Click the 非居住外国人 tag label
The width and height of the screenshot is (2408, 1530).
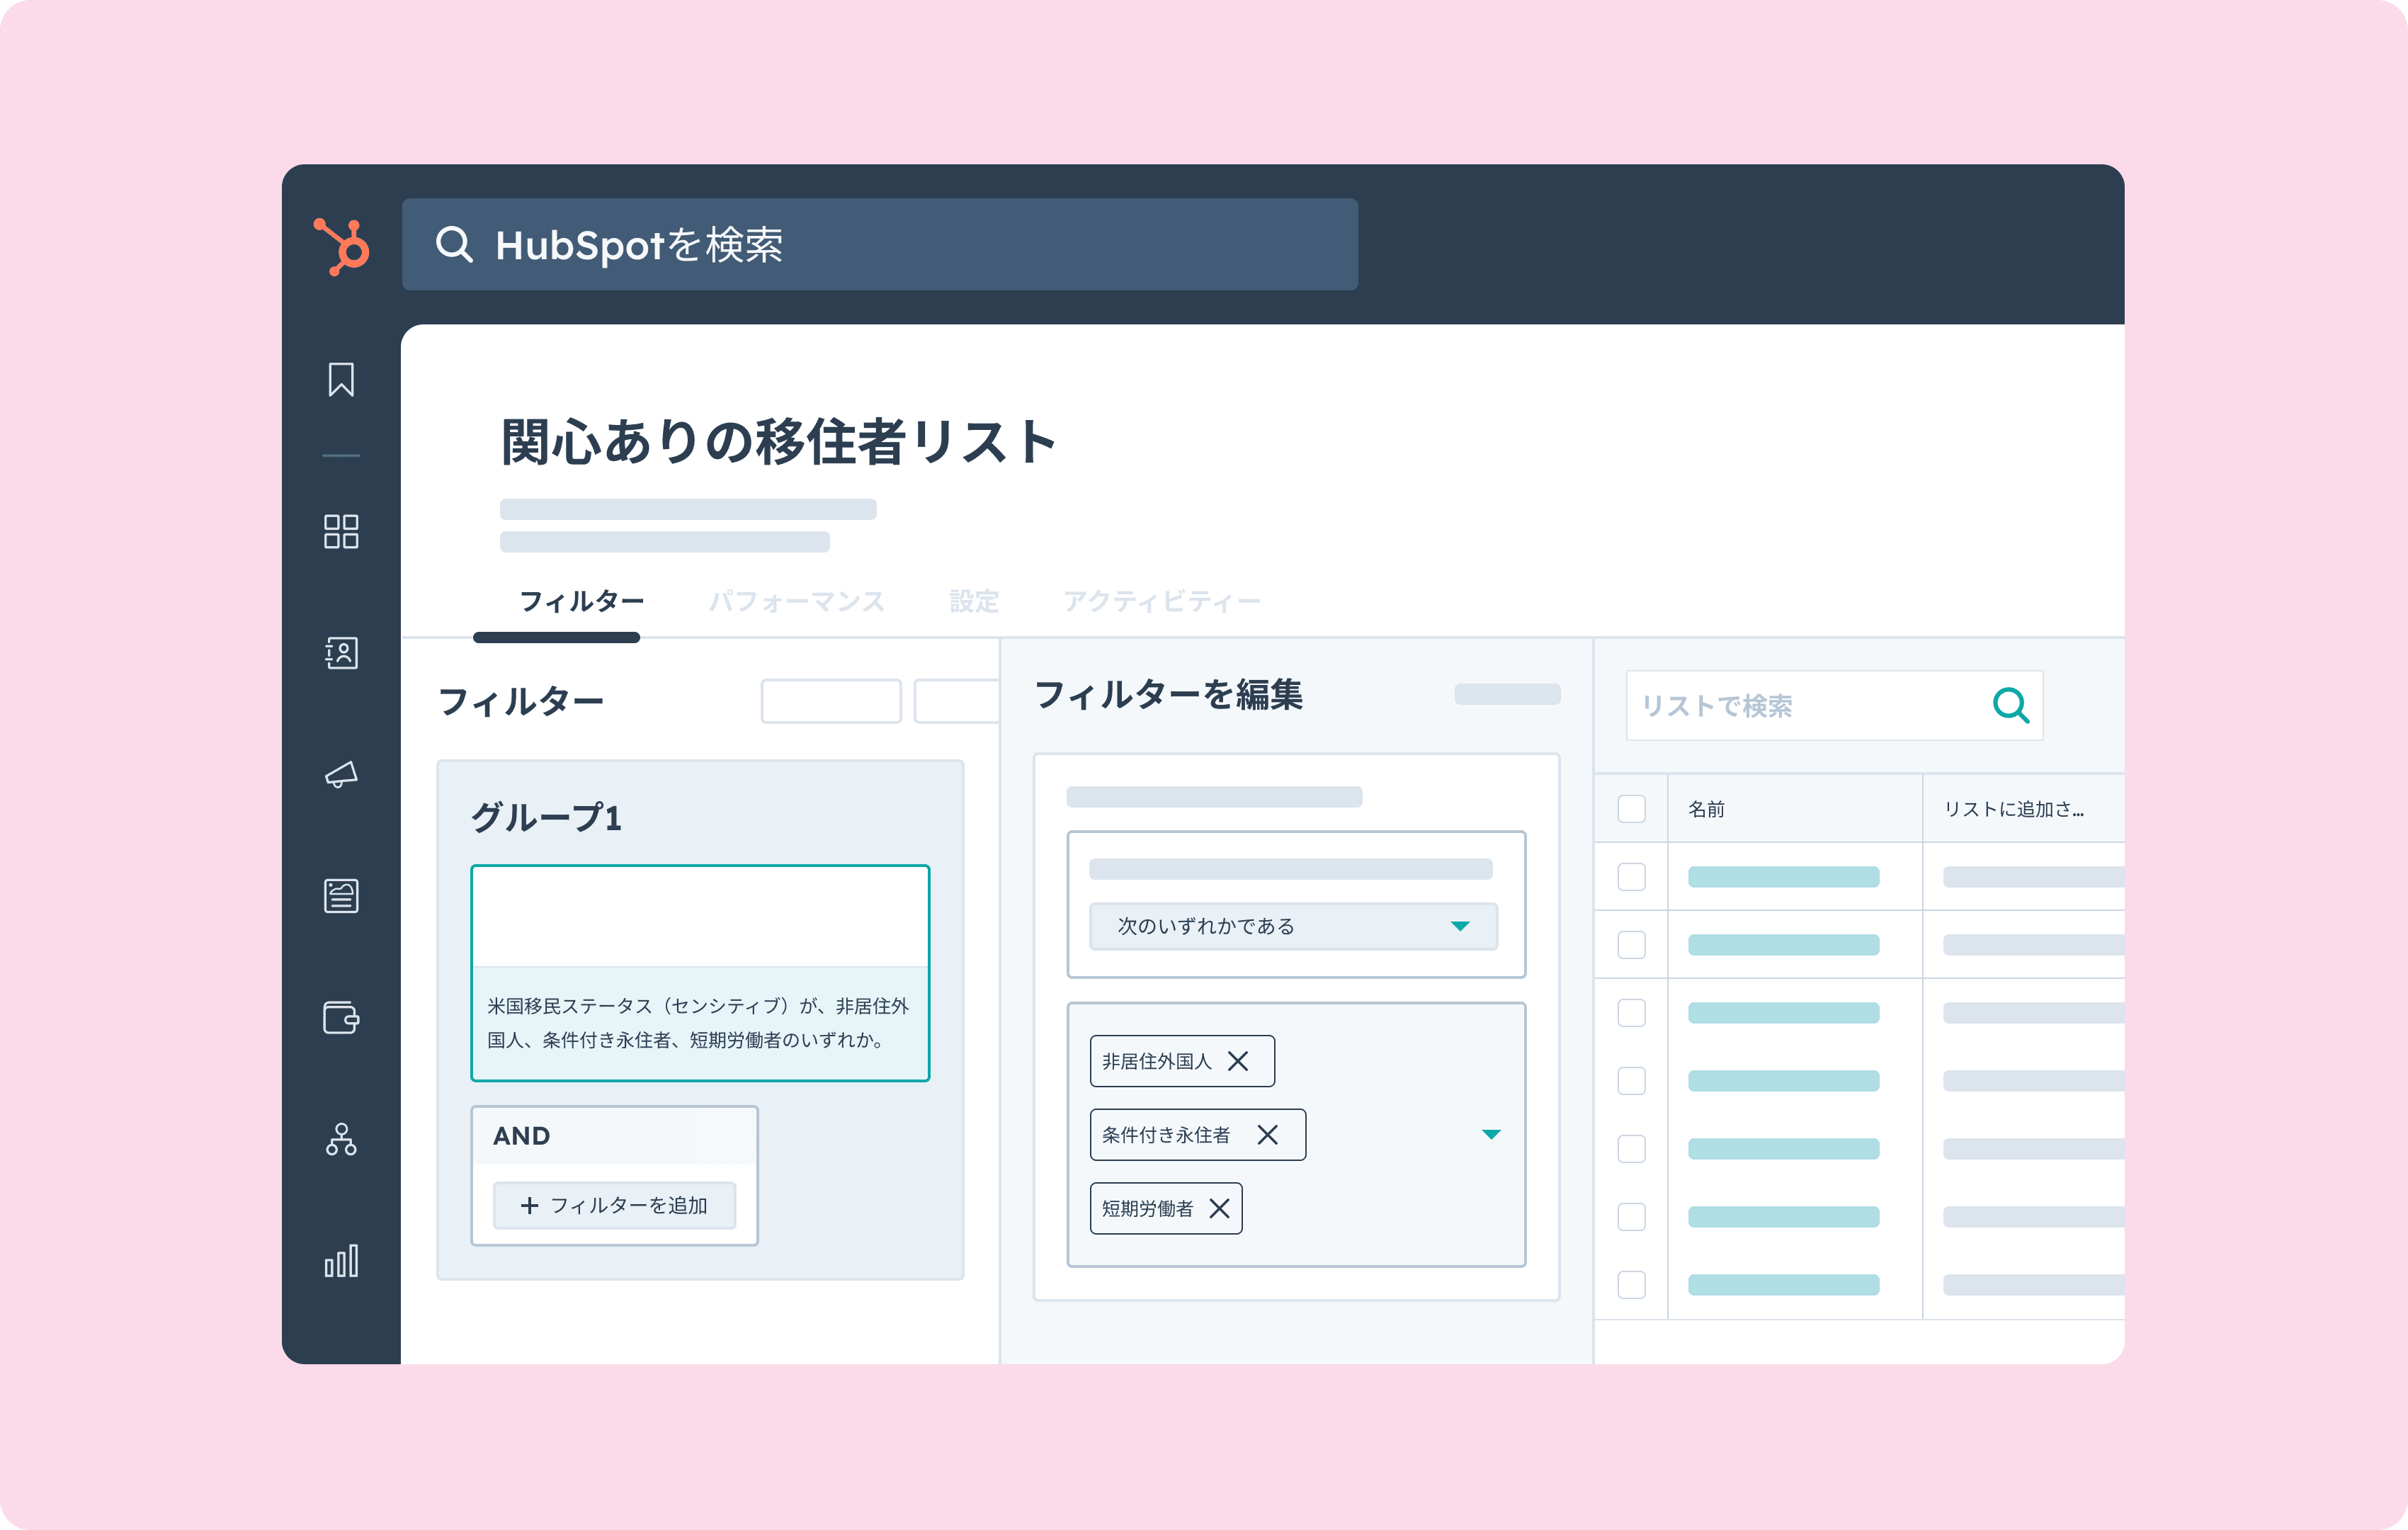tap(1157, 1061)
